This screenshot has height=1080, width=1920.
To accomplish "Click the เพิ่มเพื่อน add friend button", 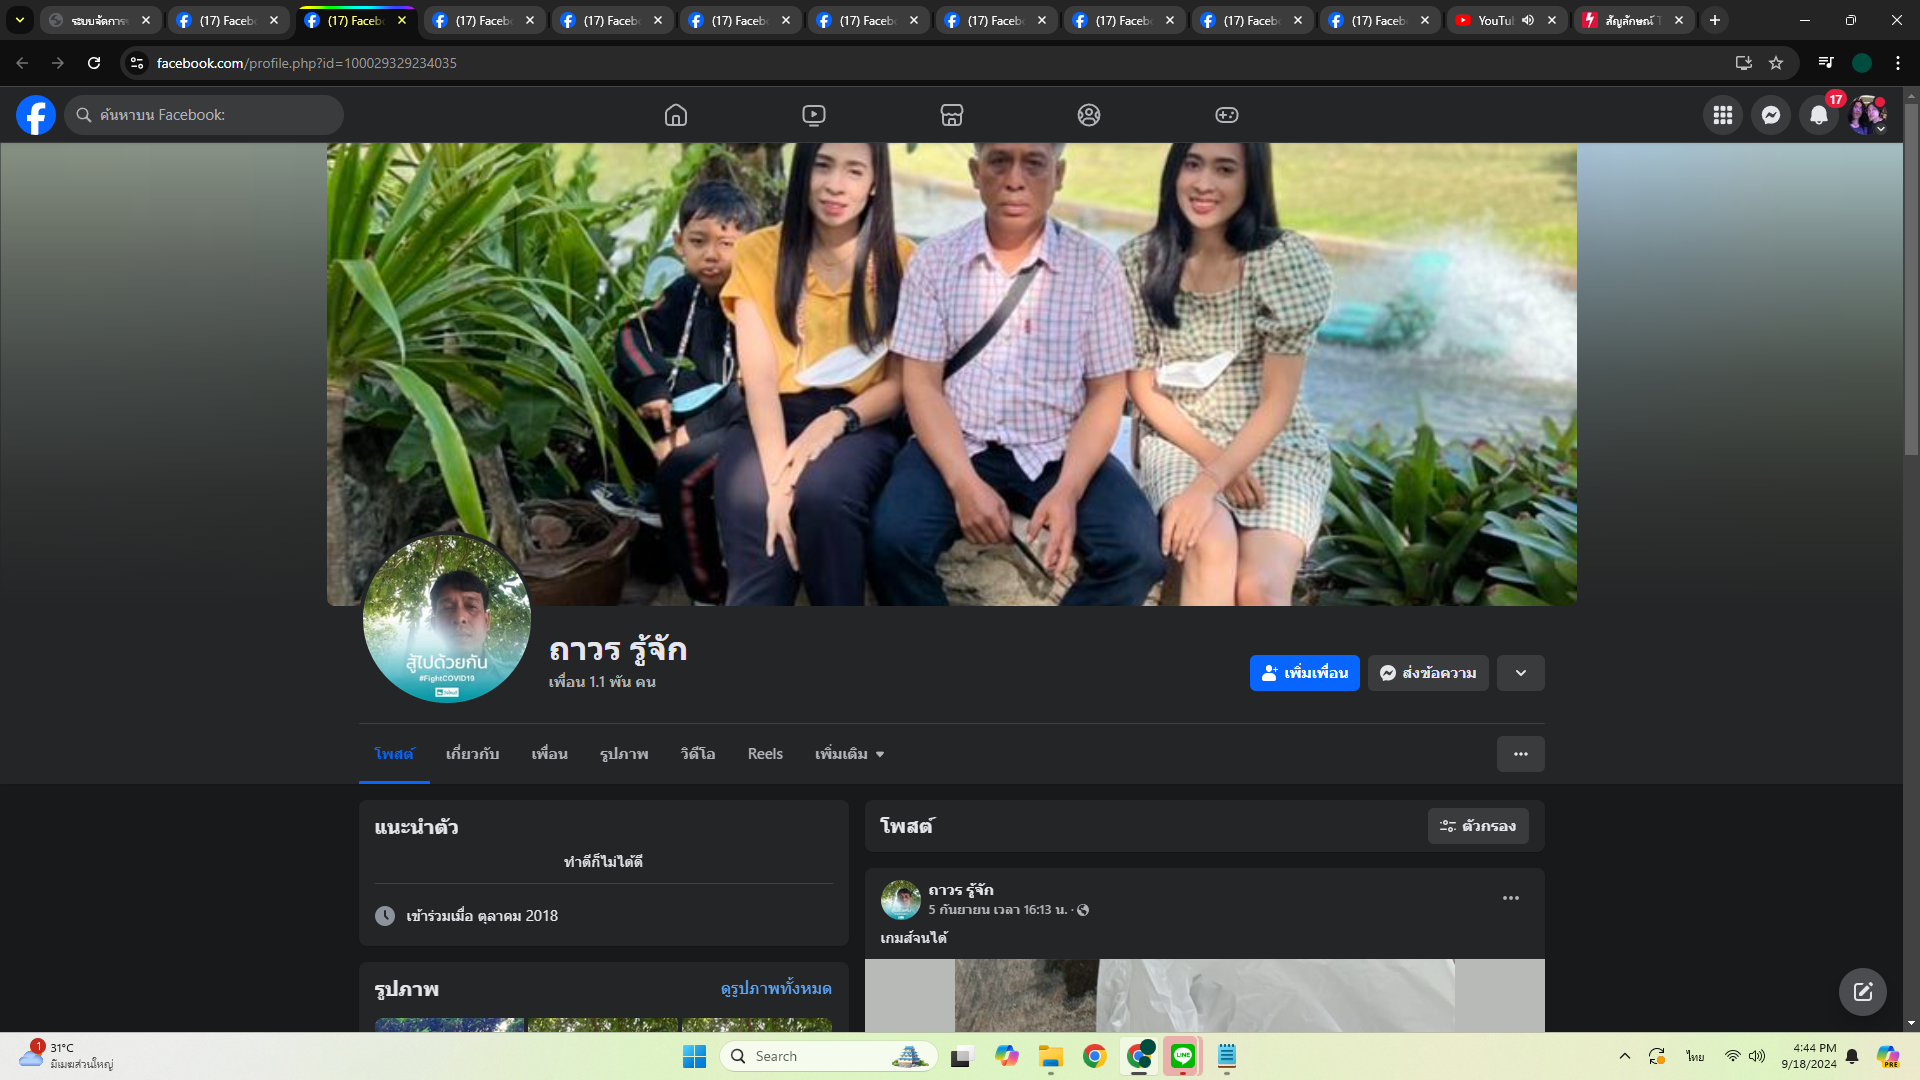I will [1304, 673].
